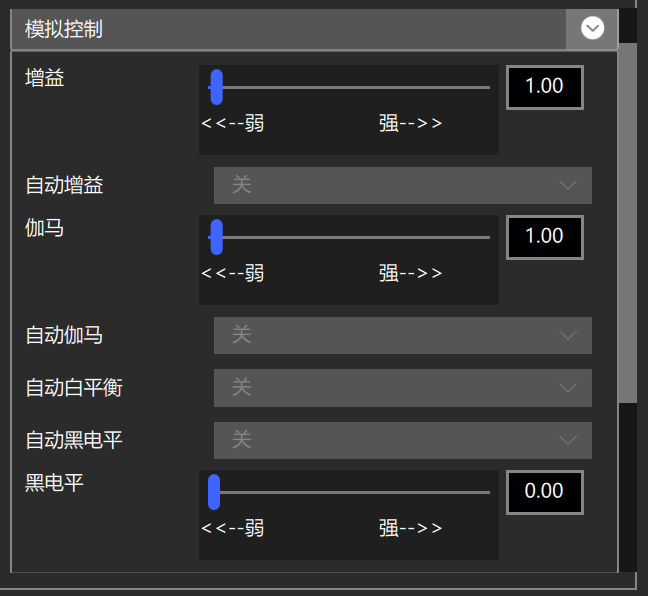Click the 增益 slider handle
The image size is (648, 596).
click(x=215, y=87)
